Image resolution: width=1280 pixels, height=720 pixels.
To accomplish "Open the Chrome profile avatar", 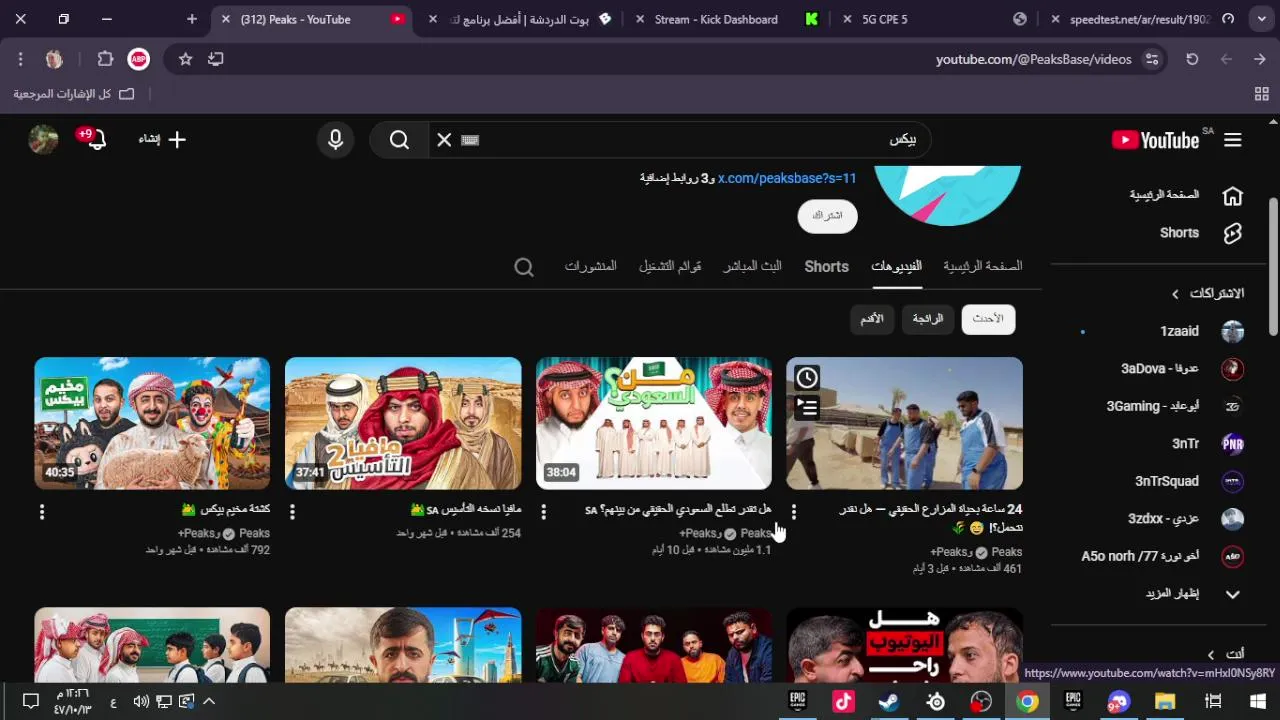I will 54,59.
